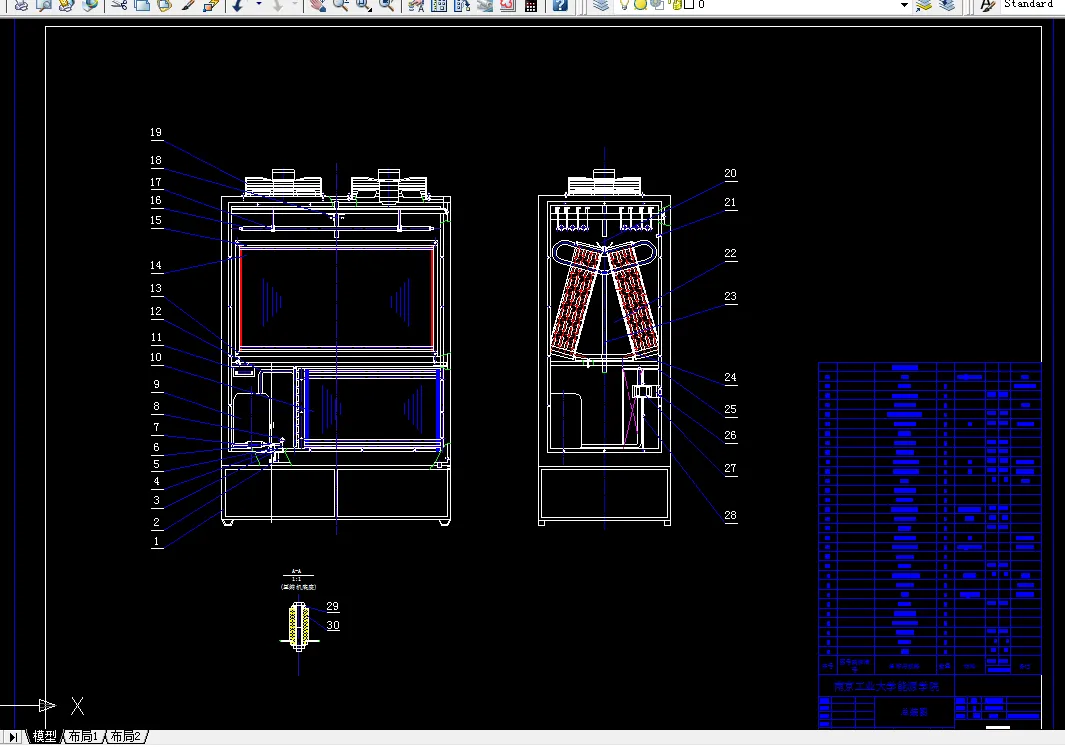Open the Block Editor icon
Image resolution: width=1065 pixels, height=747 pixels.
(211, 5)
